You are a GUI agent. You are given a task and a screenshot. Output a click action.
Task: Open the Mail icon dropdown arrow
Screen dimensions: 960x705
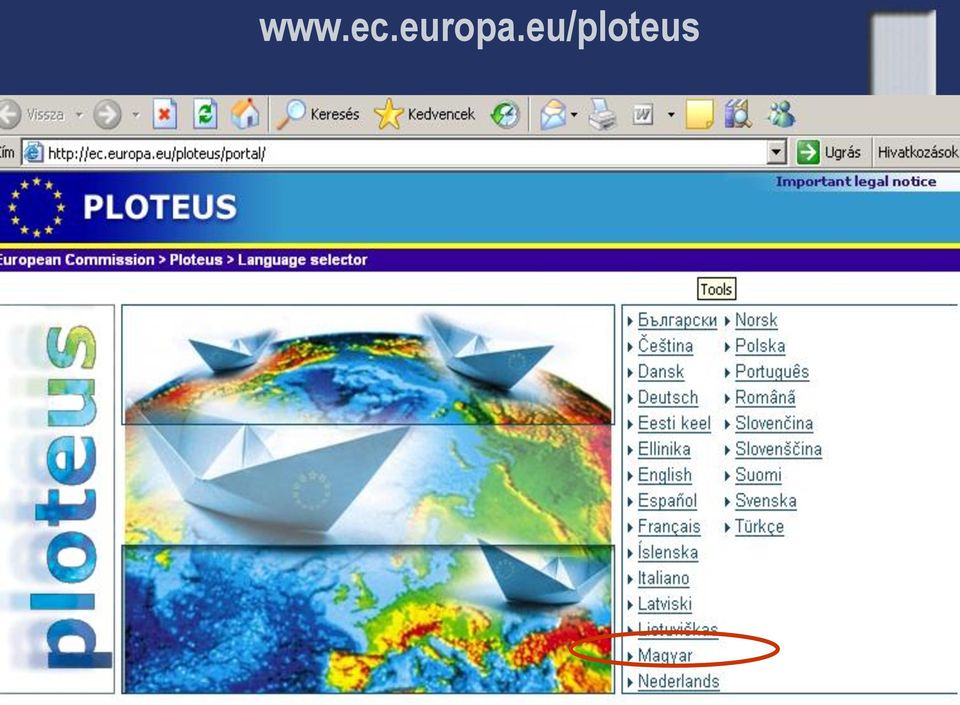(x=574, y=114)
